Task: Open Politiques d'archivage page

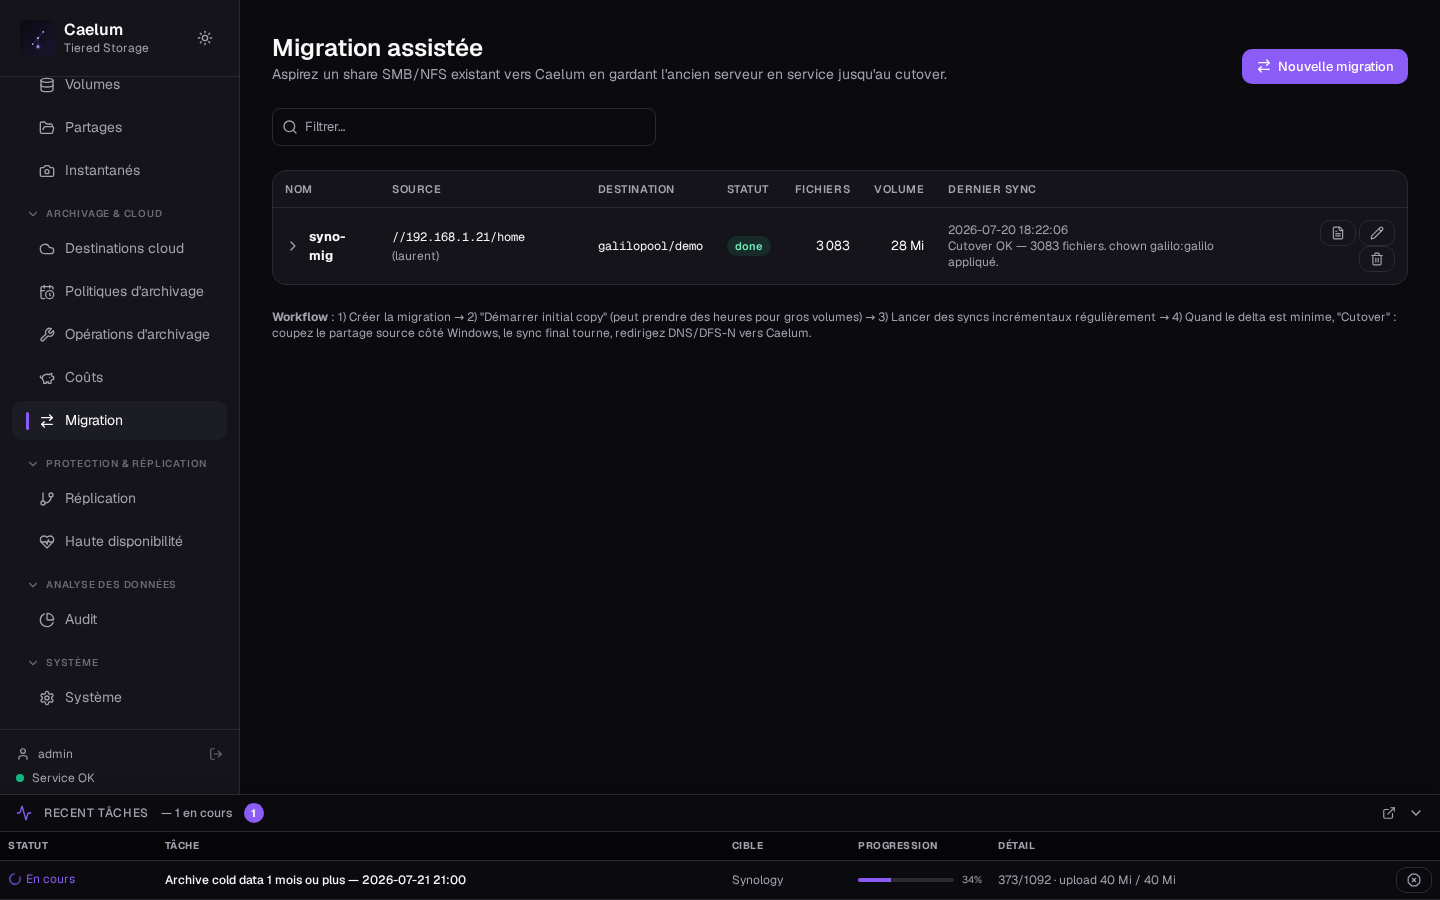Action: pyautogui.click(x=119, y=291)
